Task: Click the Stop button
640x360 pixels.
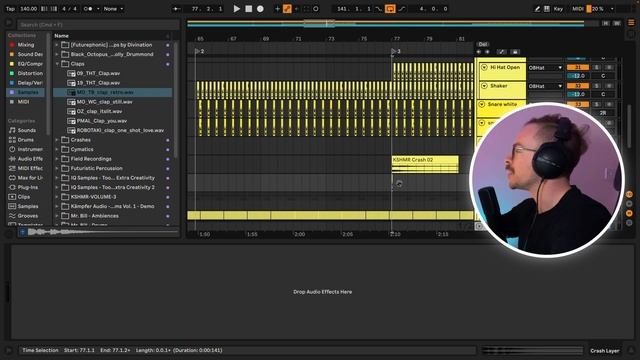Action: (x=248, y=9)
